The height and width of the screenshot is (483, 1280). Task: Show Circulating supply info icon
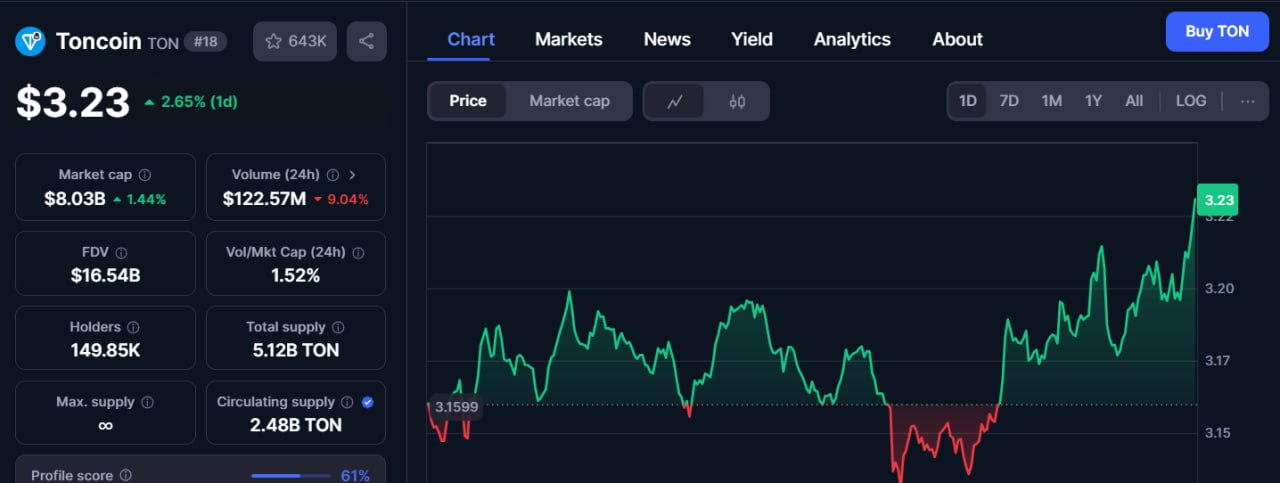tap(347, 402)
